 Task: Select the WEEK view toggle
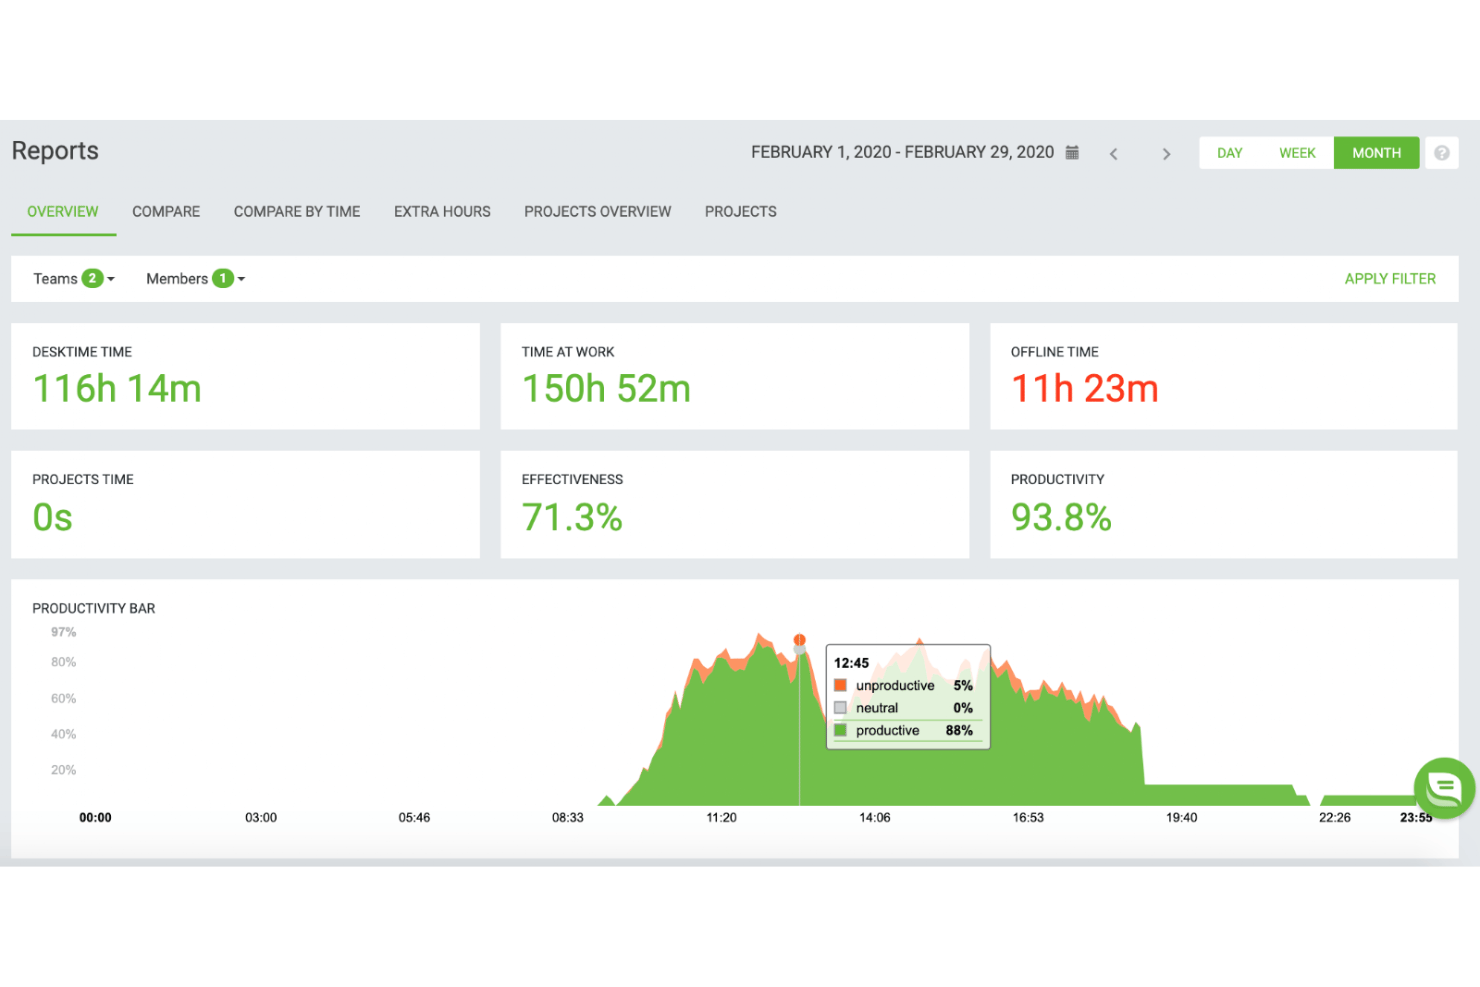(x=1297, y=153)
